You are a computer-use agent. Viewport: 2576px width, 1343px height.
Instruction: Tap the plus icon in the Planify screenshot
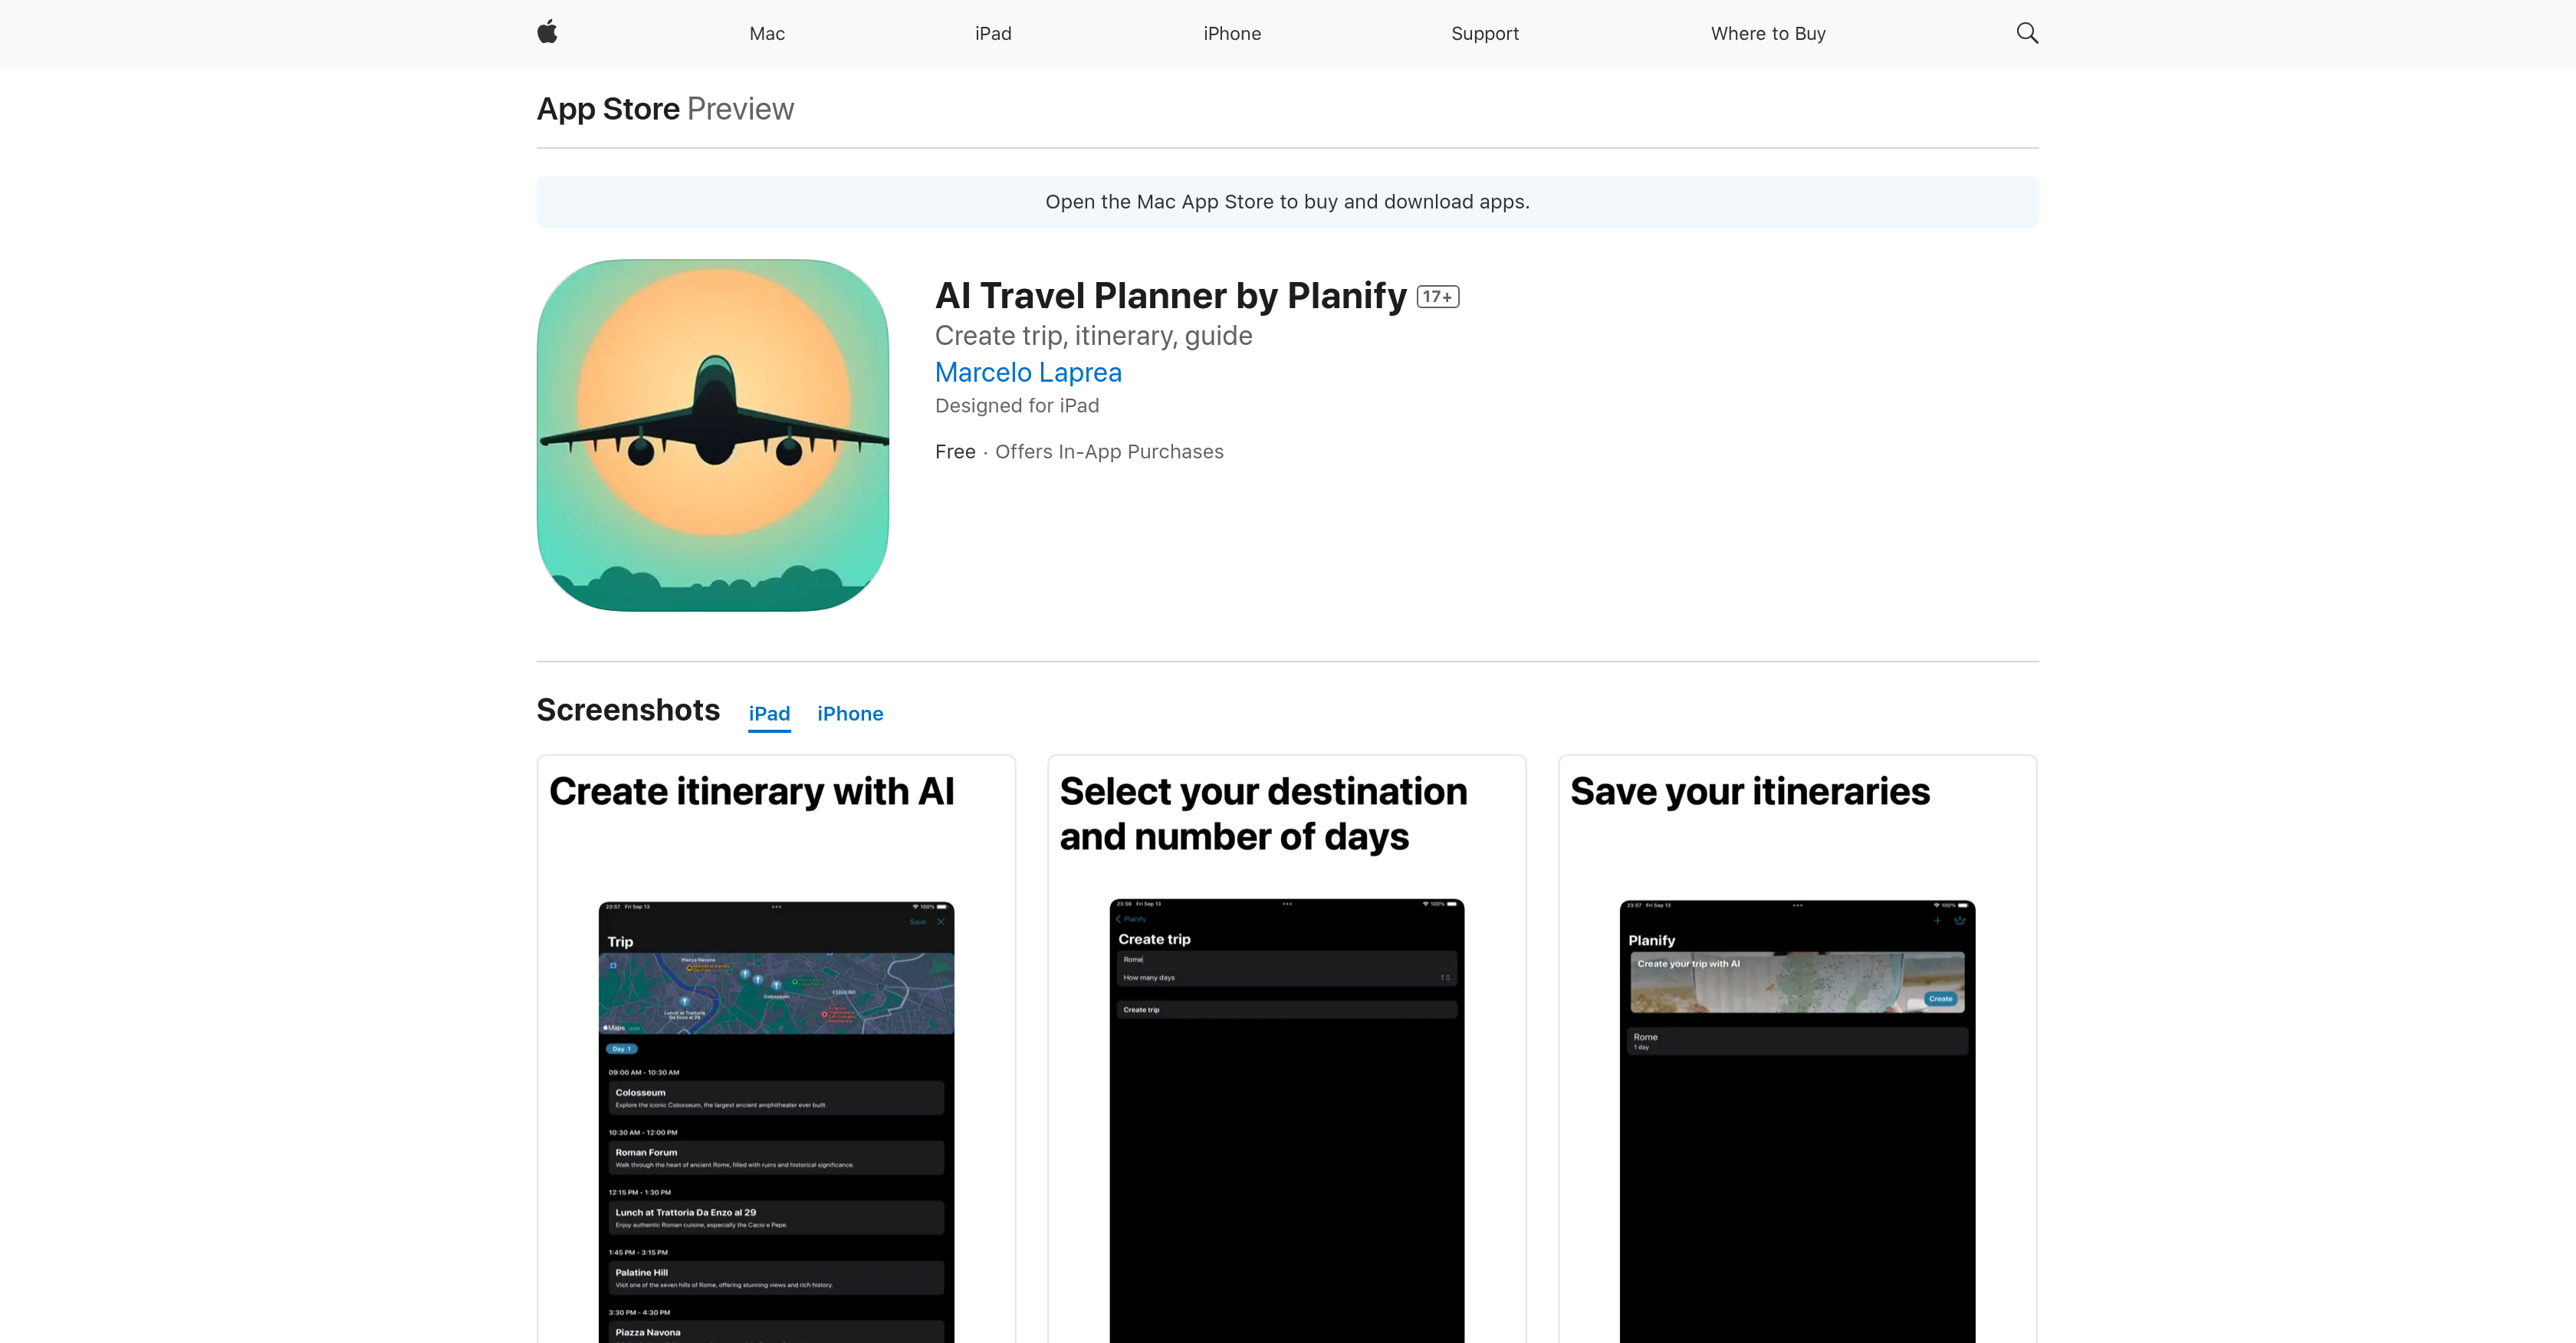click(1937, 921)
